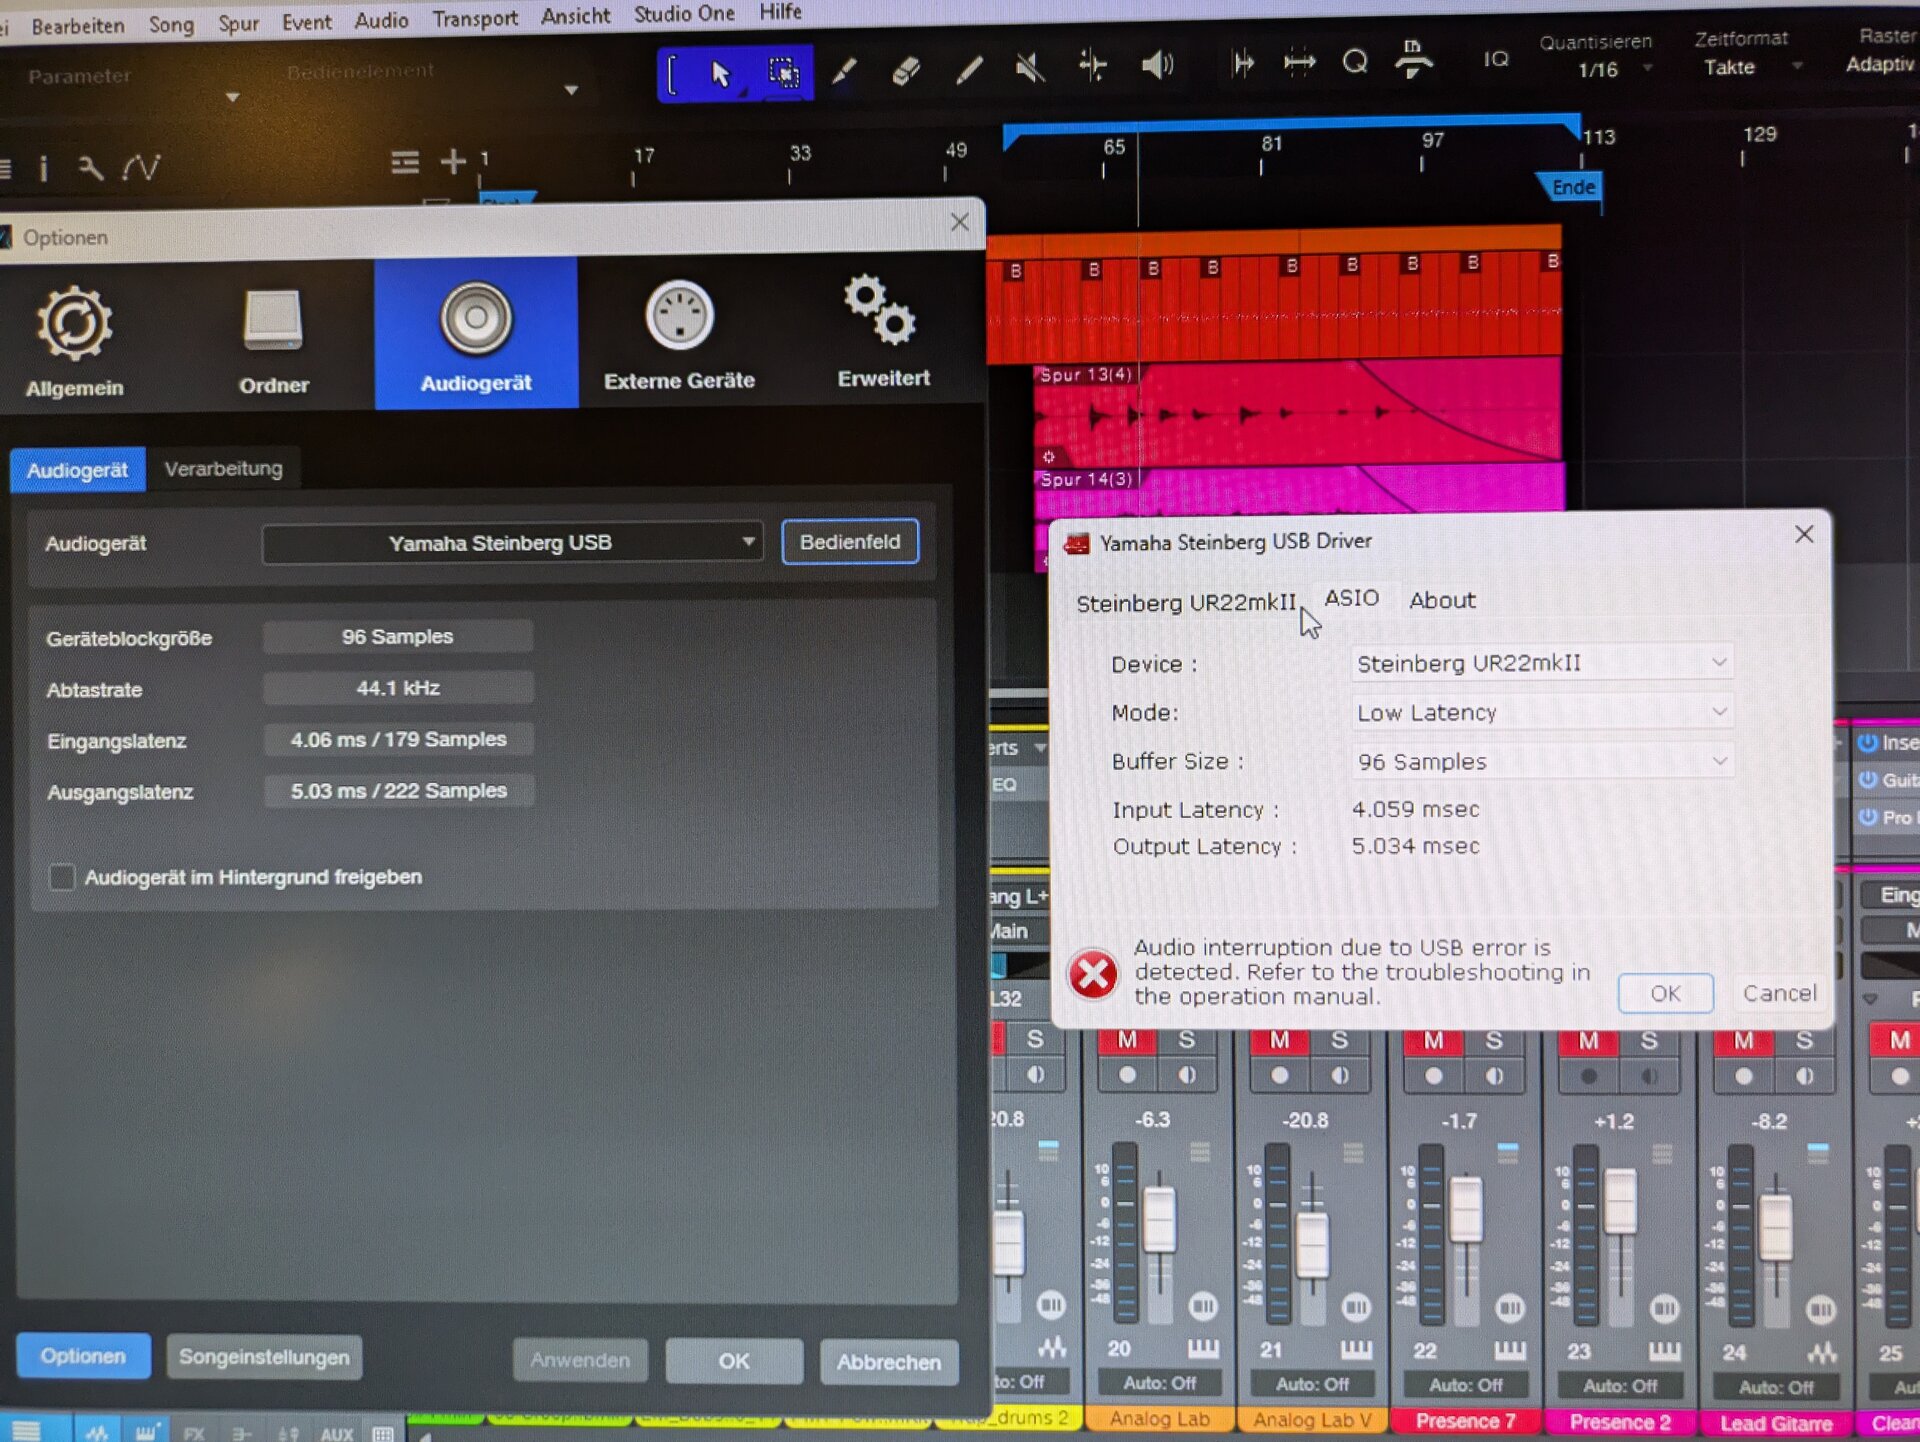
Task: Click Cancel in the driver dialog
Action: [1779, 993]
